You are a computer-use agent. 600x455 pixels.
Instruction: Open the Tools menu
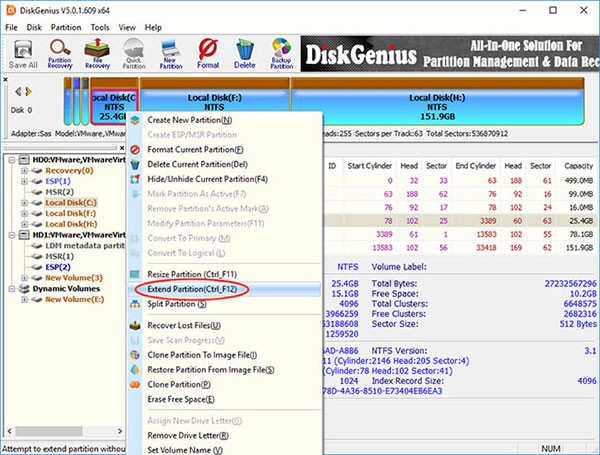[99, 25]
